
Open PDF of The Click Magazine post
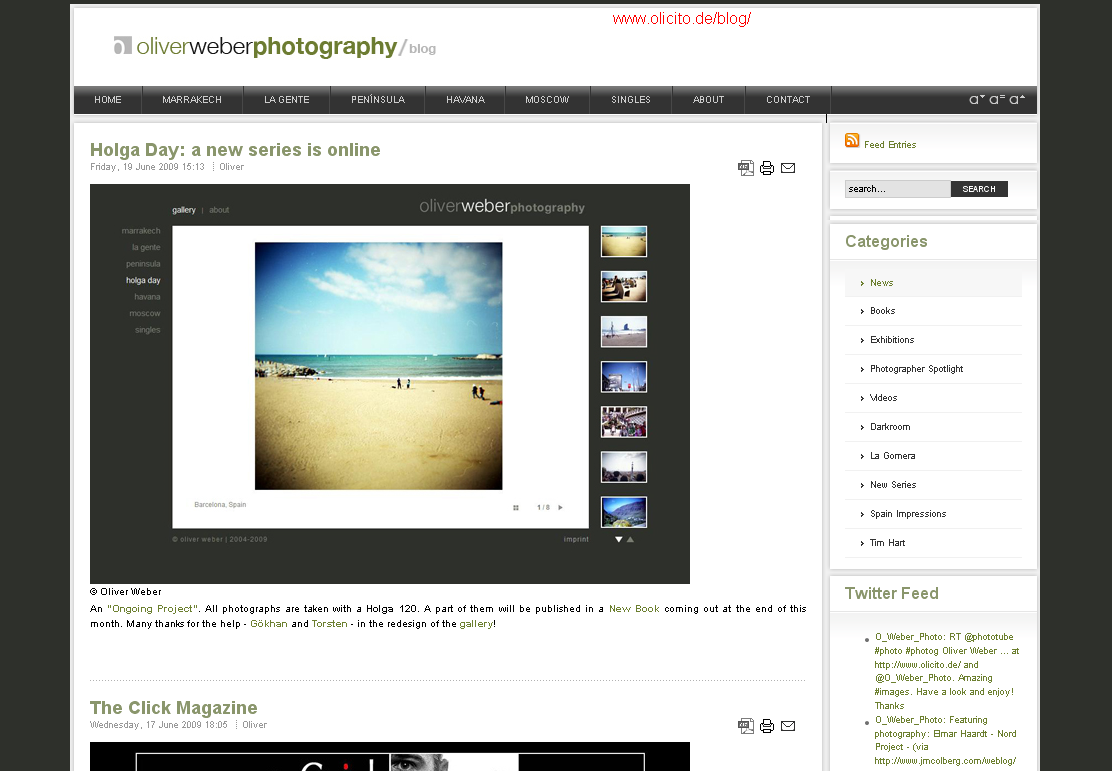coord(746,726)
